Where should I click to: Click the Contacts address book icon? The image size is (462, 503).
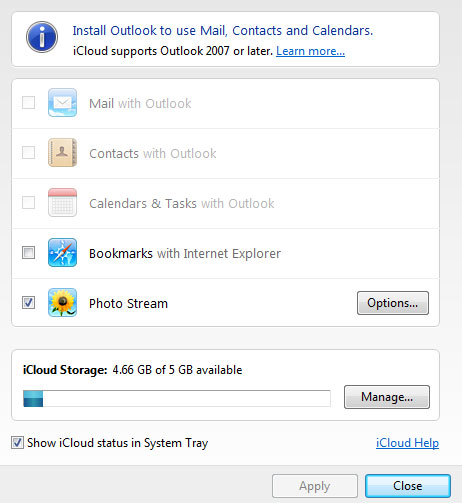click(x=62, y=153)
